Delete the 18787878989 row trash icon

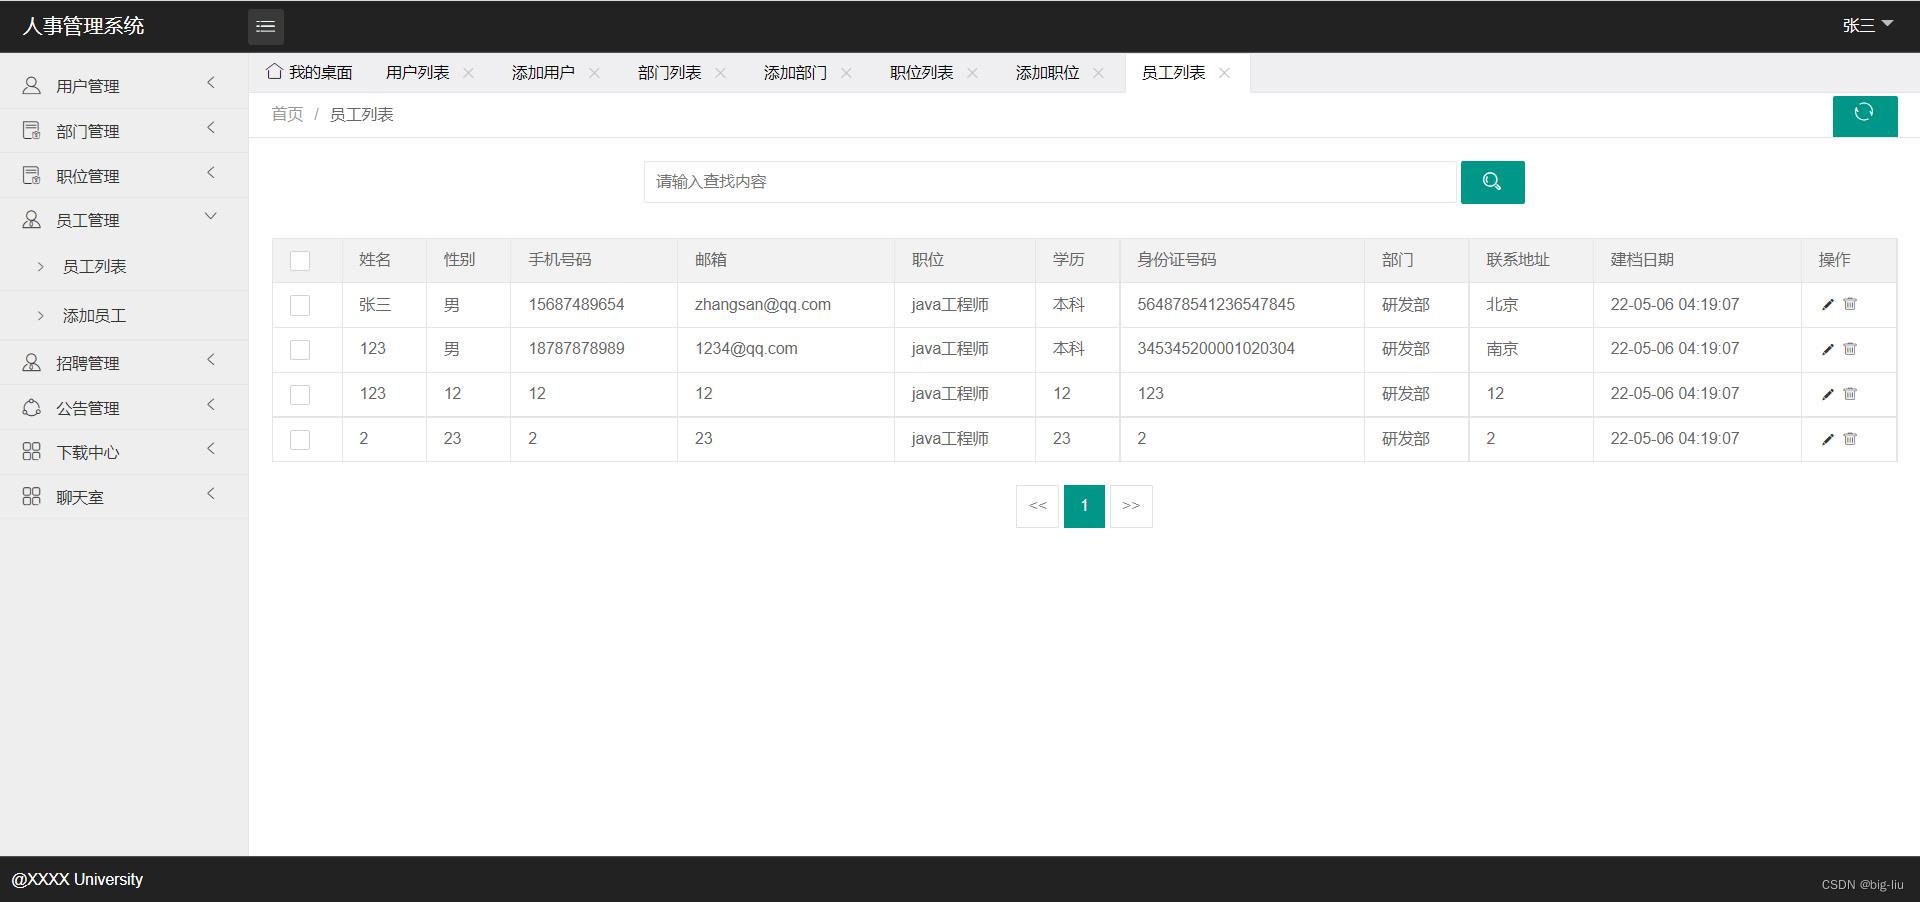pyautogui.click(x=1850, y=349)
